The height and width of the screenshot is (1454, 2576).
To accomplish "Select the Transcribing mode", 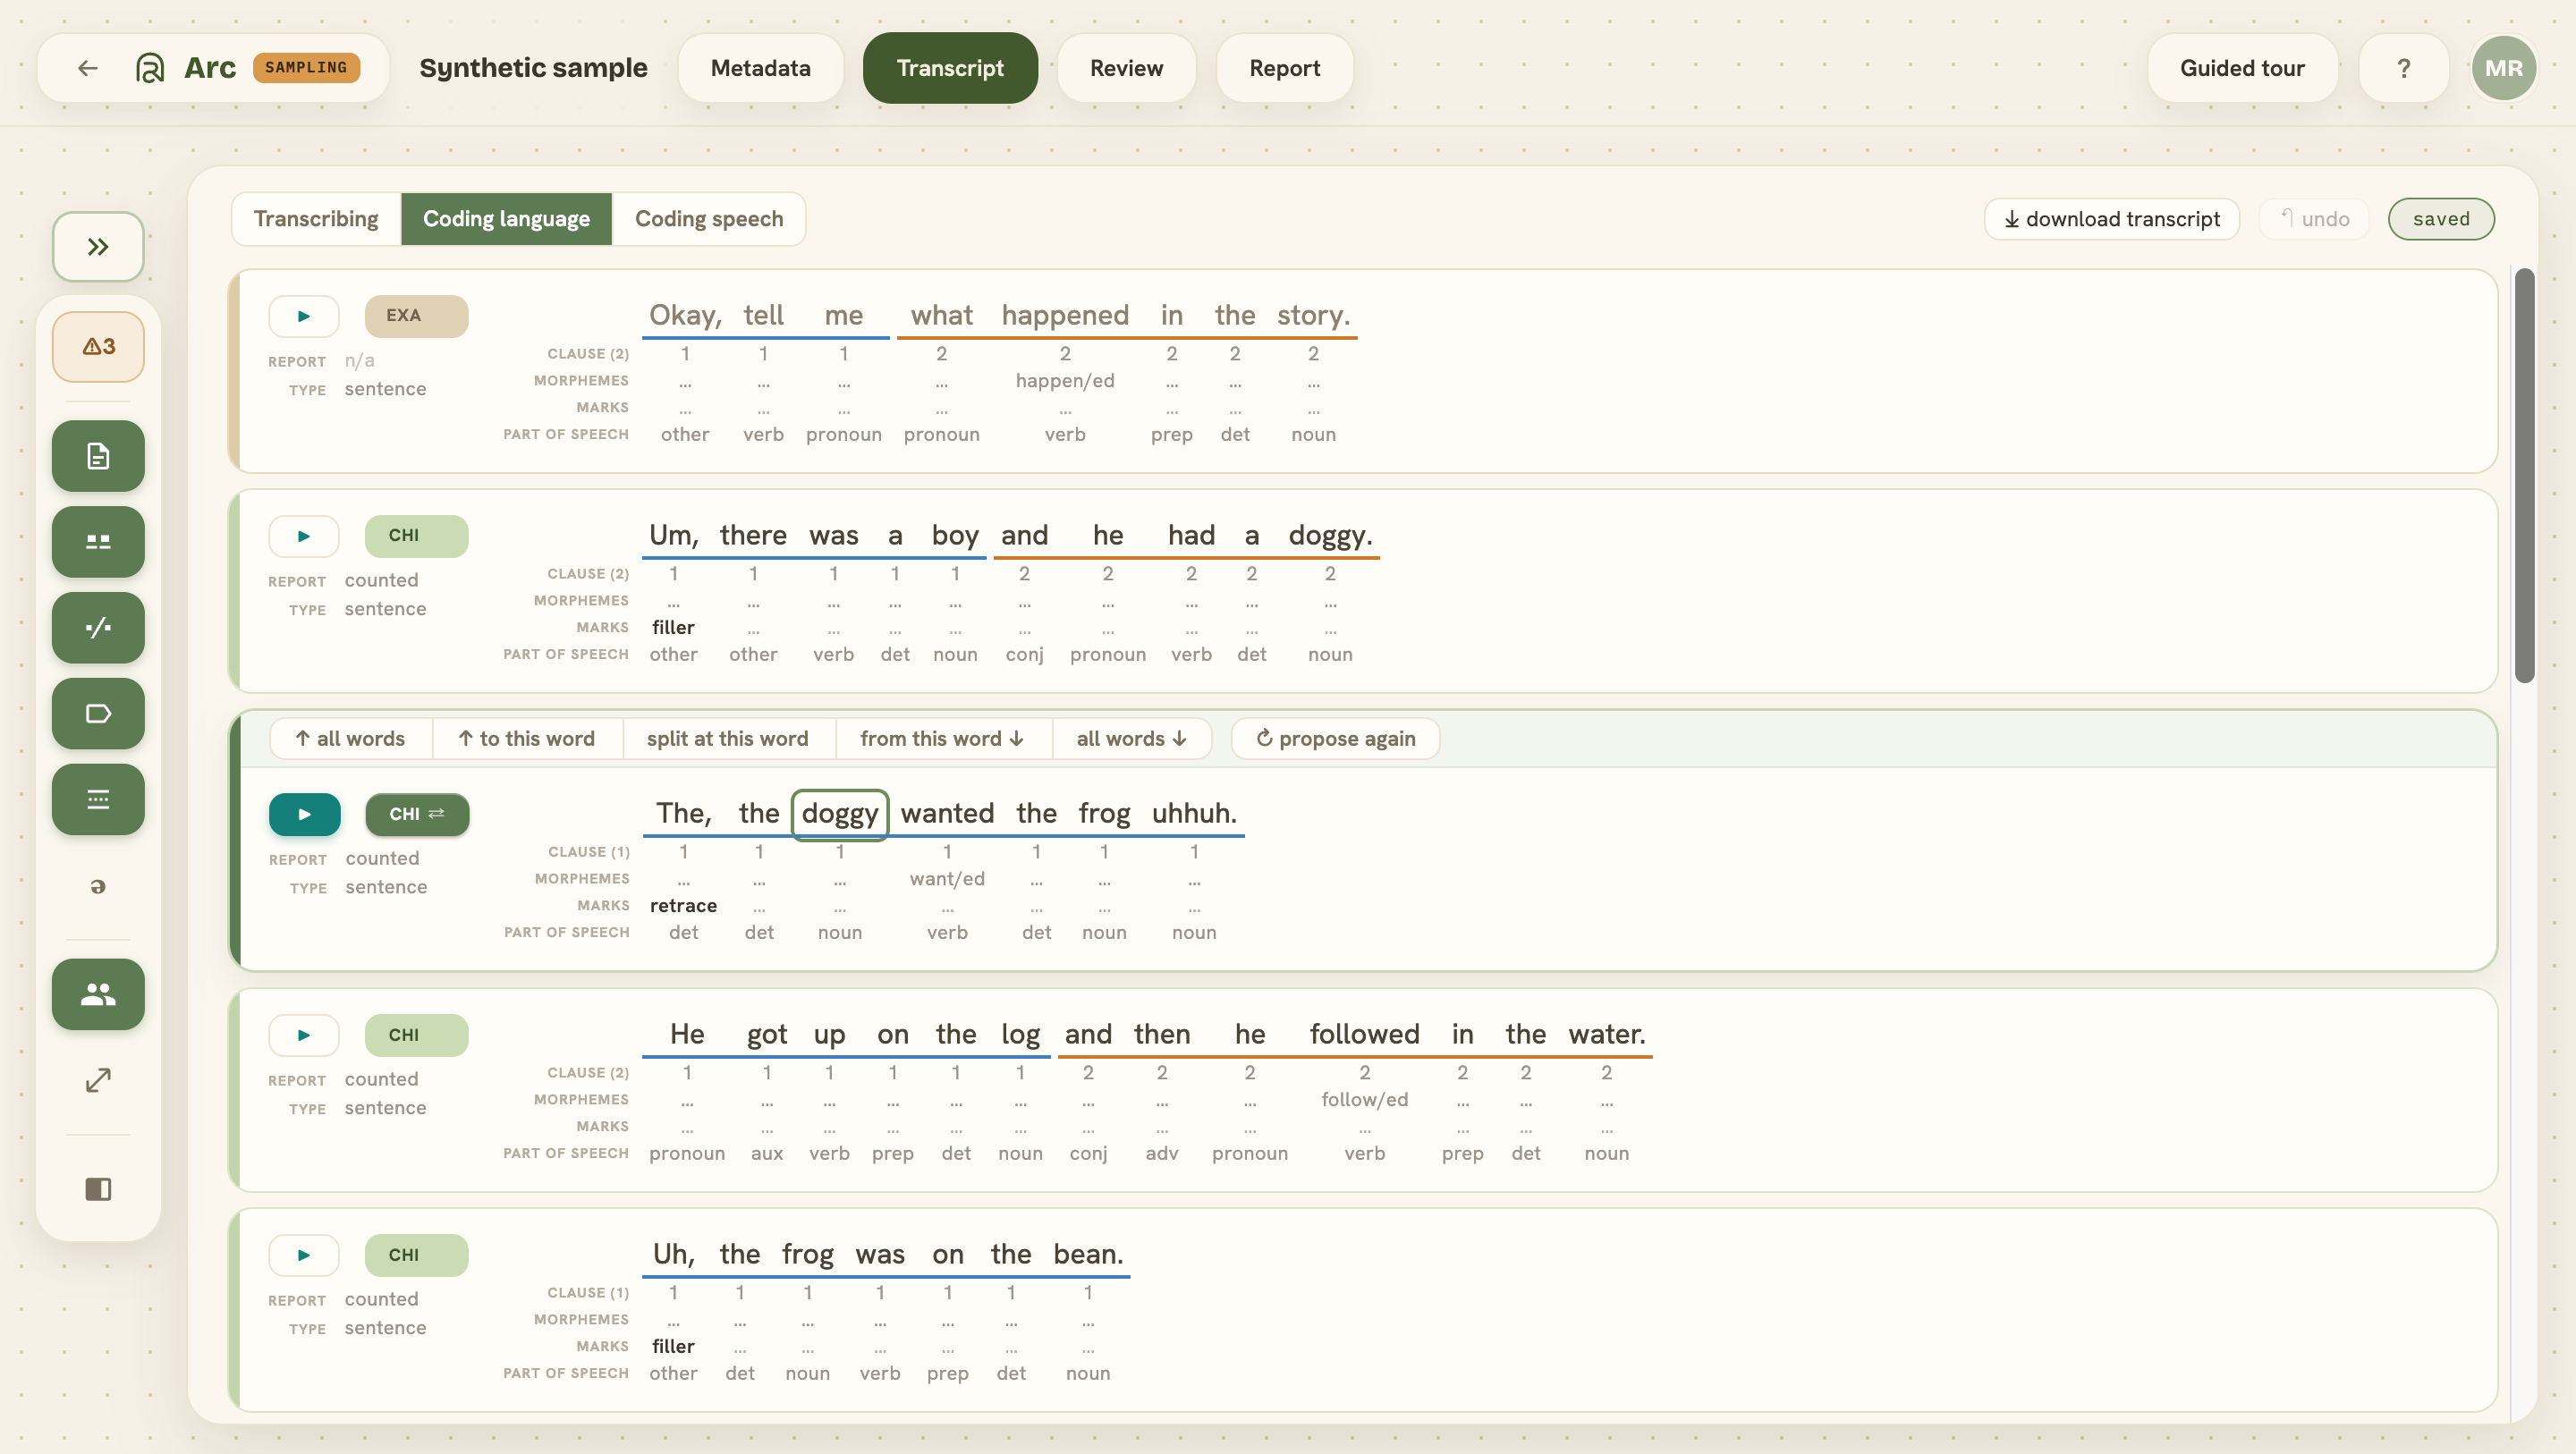I will click(x=316, y=219).
